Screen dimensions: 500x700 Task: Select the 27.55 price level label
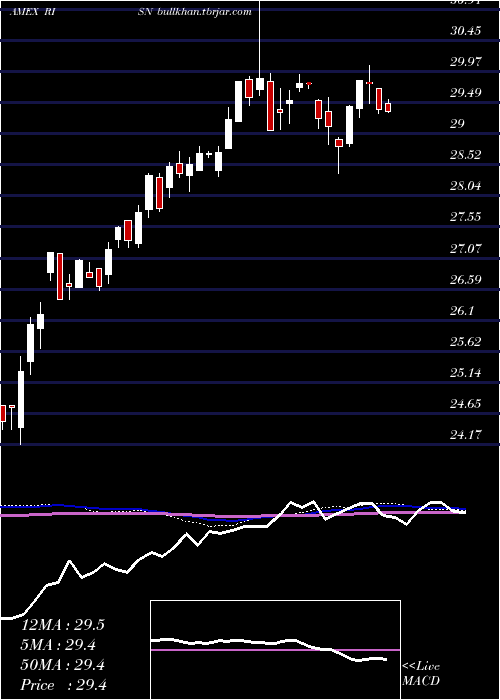point(466,217)
